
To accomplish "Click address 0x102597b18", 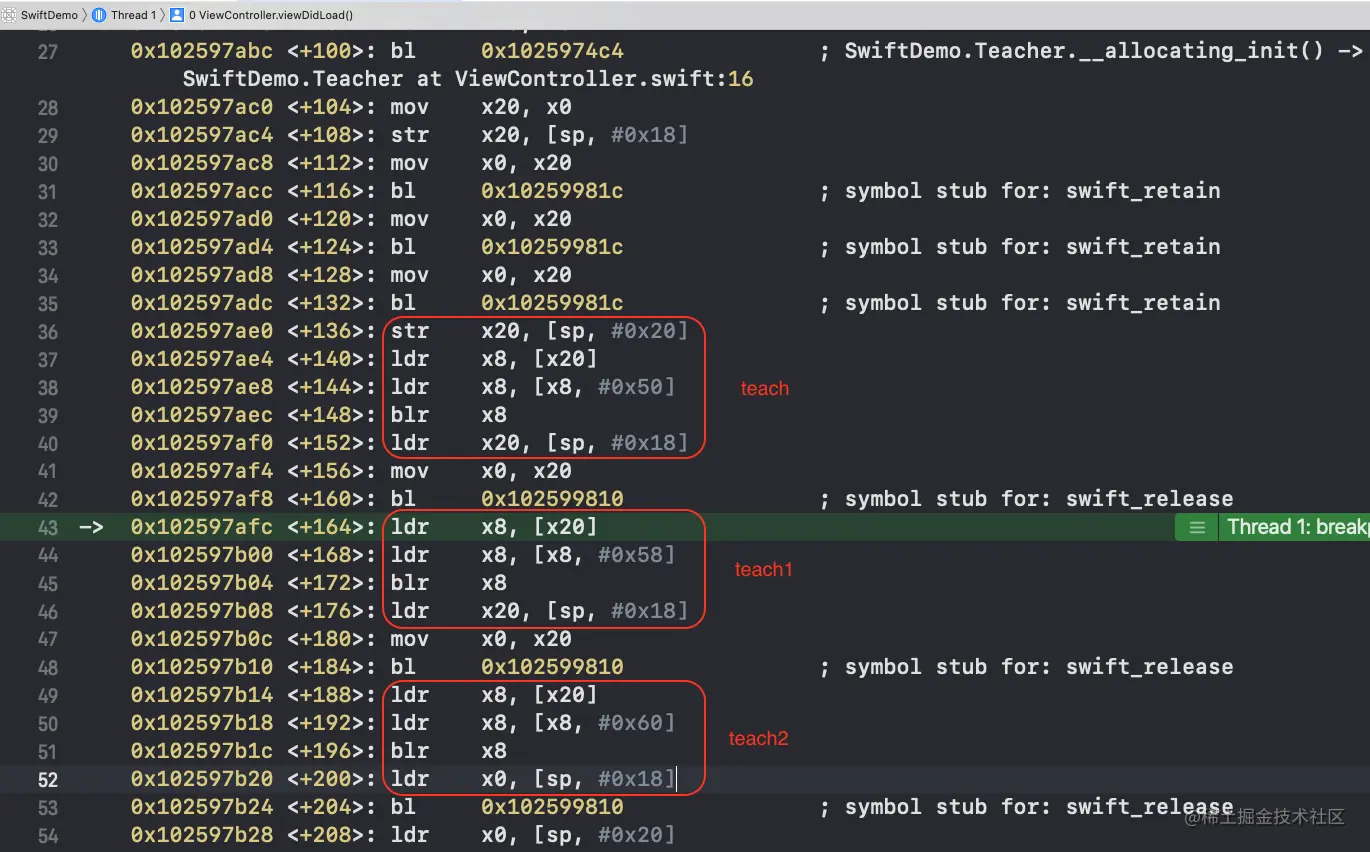I will coord(202,723).
